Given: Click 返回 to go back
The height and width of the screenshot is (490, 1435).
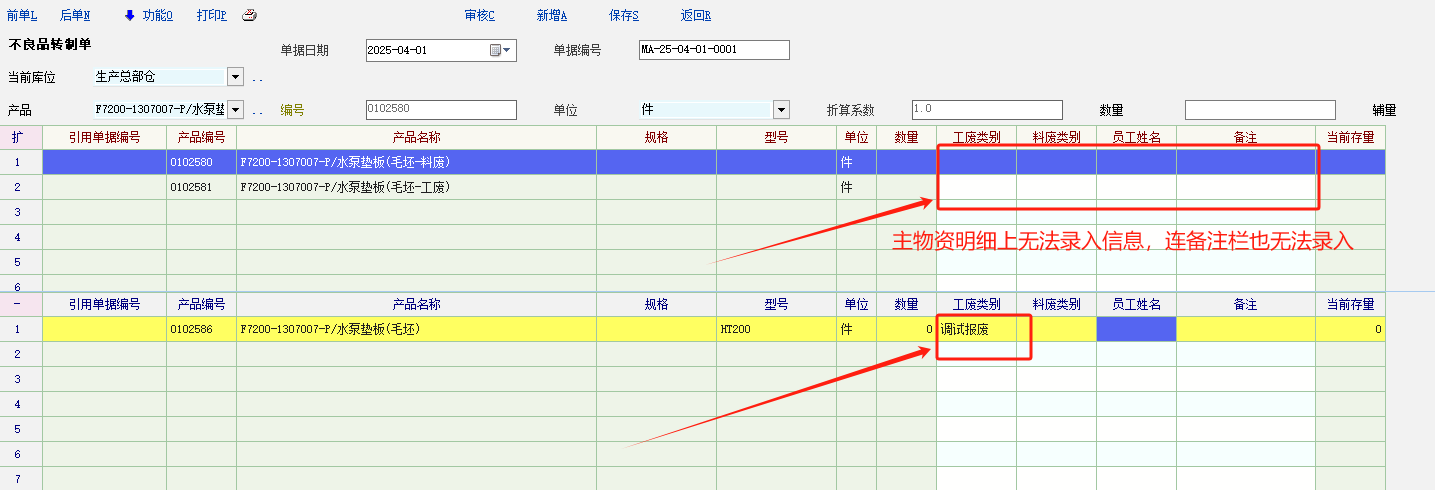Looking at the screenshot, I should tap(695, 15).
